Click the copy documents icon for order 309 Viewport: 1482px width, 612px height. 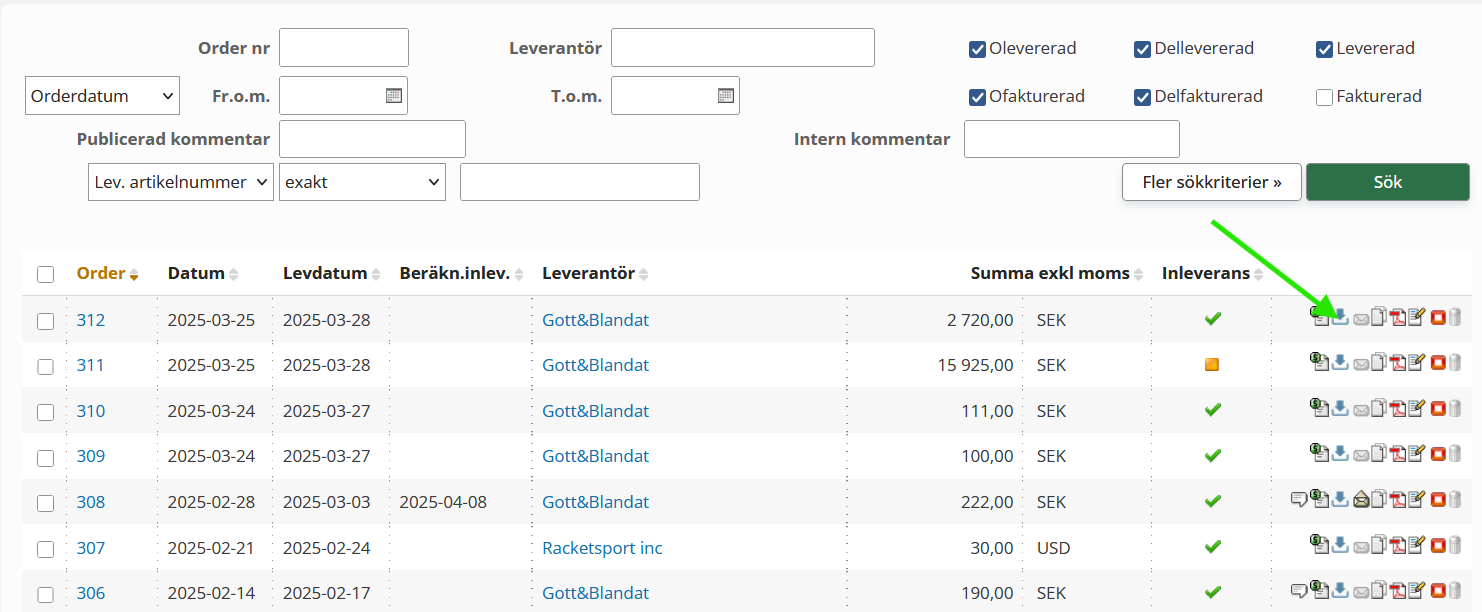click(x=1379, y=454)
